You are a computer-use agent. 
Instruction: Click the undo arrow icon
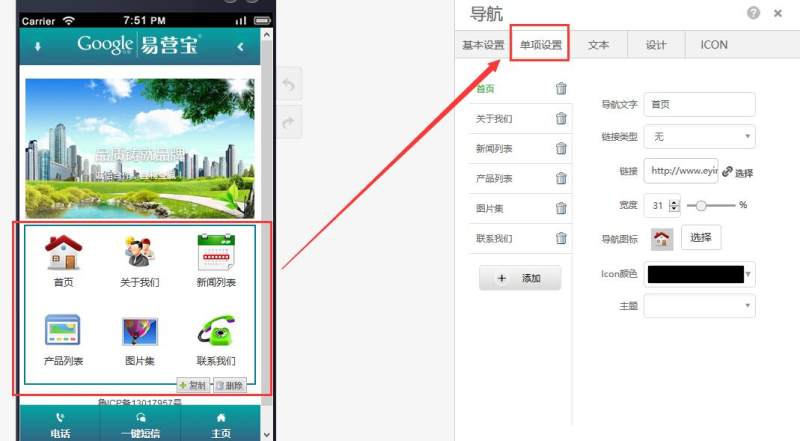coord(289,84)
